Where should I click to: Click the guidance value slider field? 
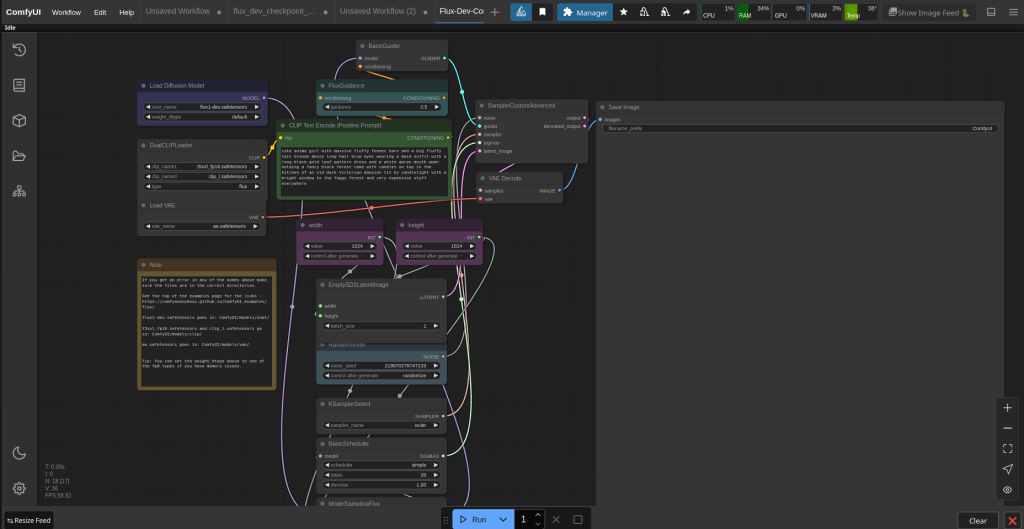coord(381,107)
